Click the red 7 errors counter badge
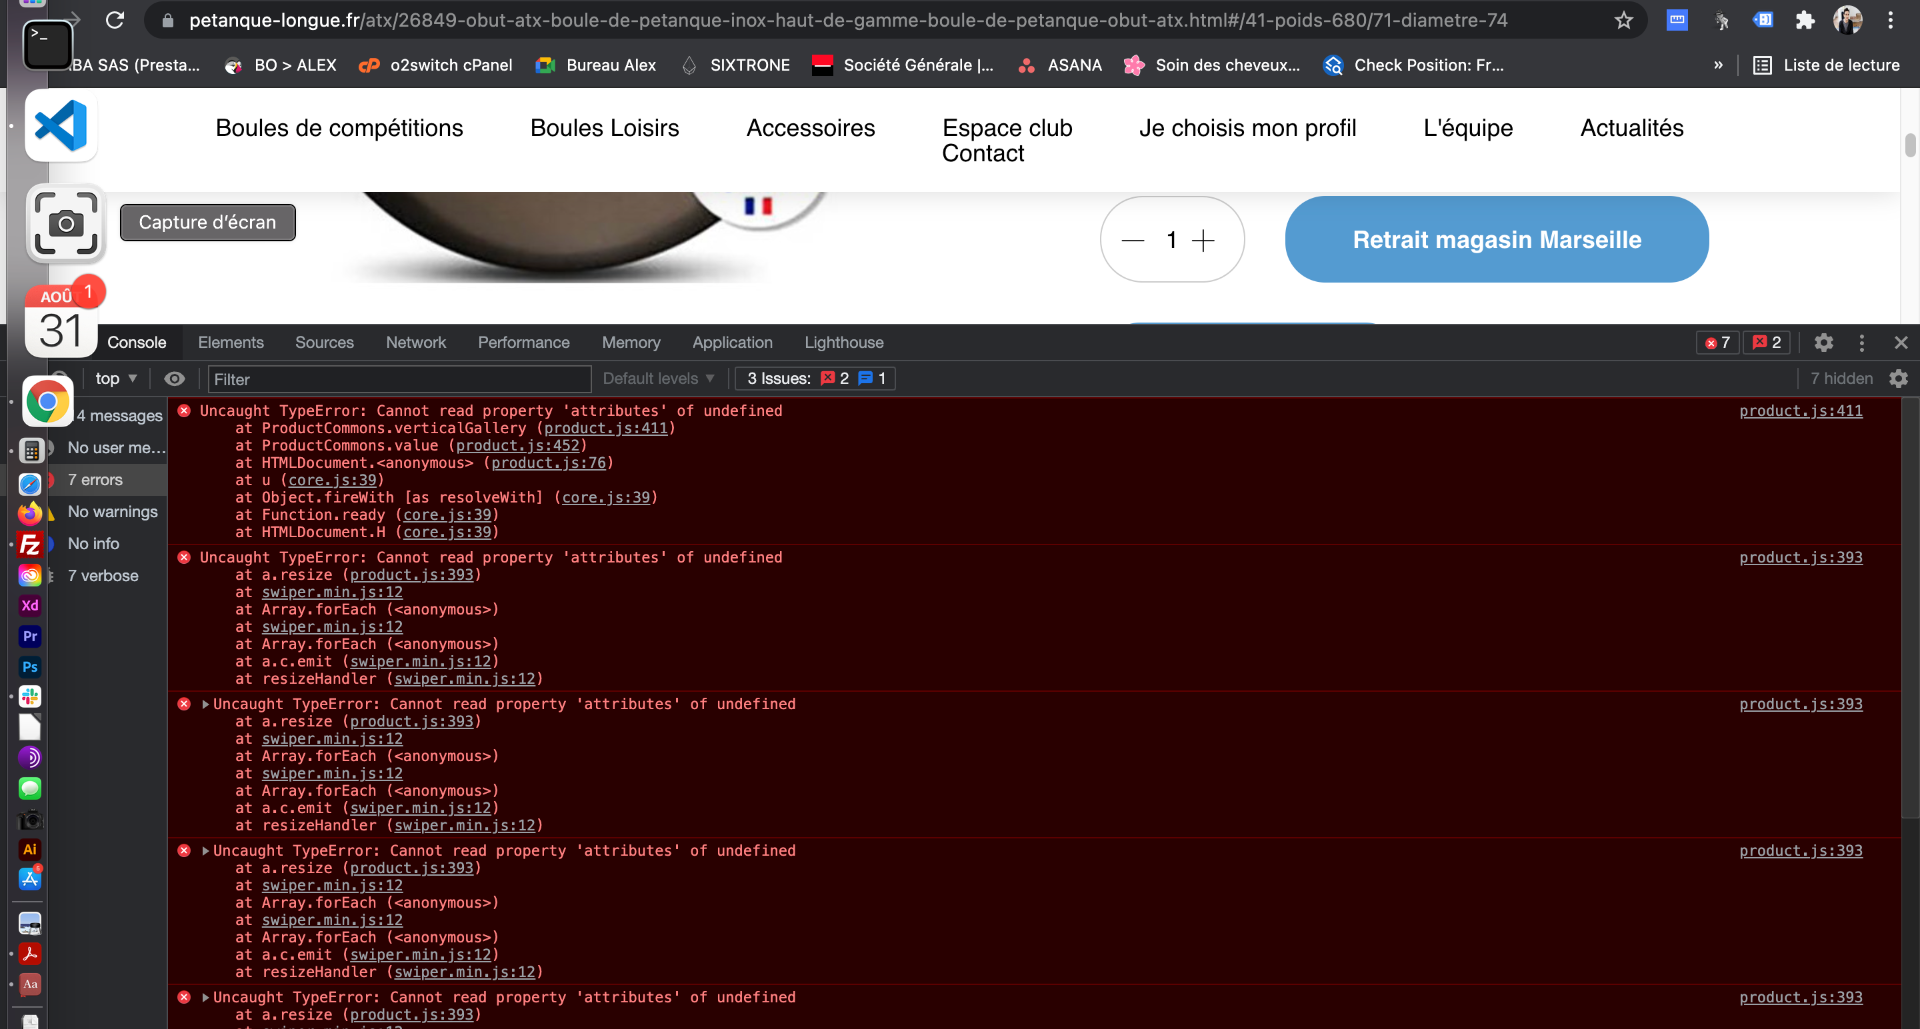Screen dimensions: 1920x1029 (x=1718, y=343)
